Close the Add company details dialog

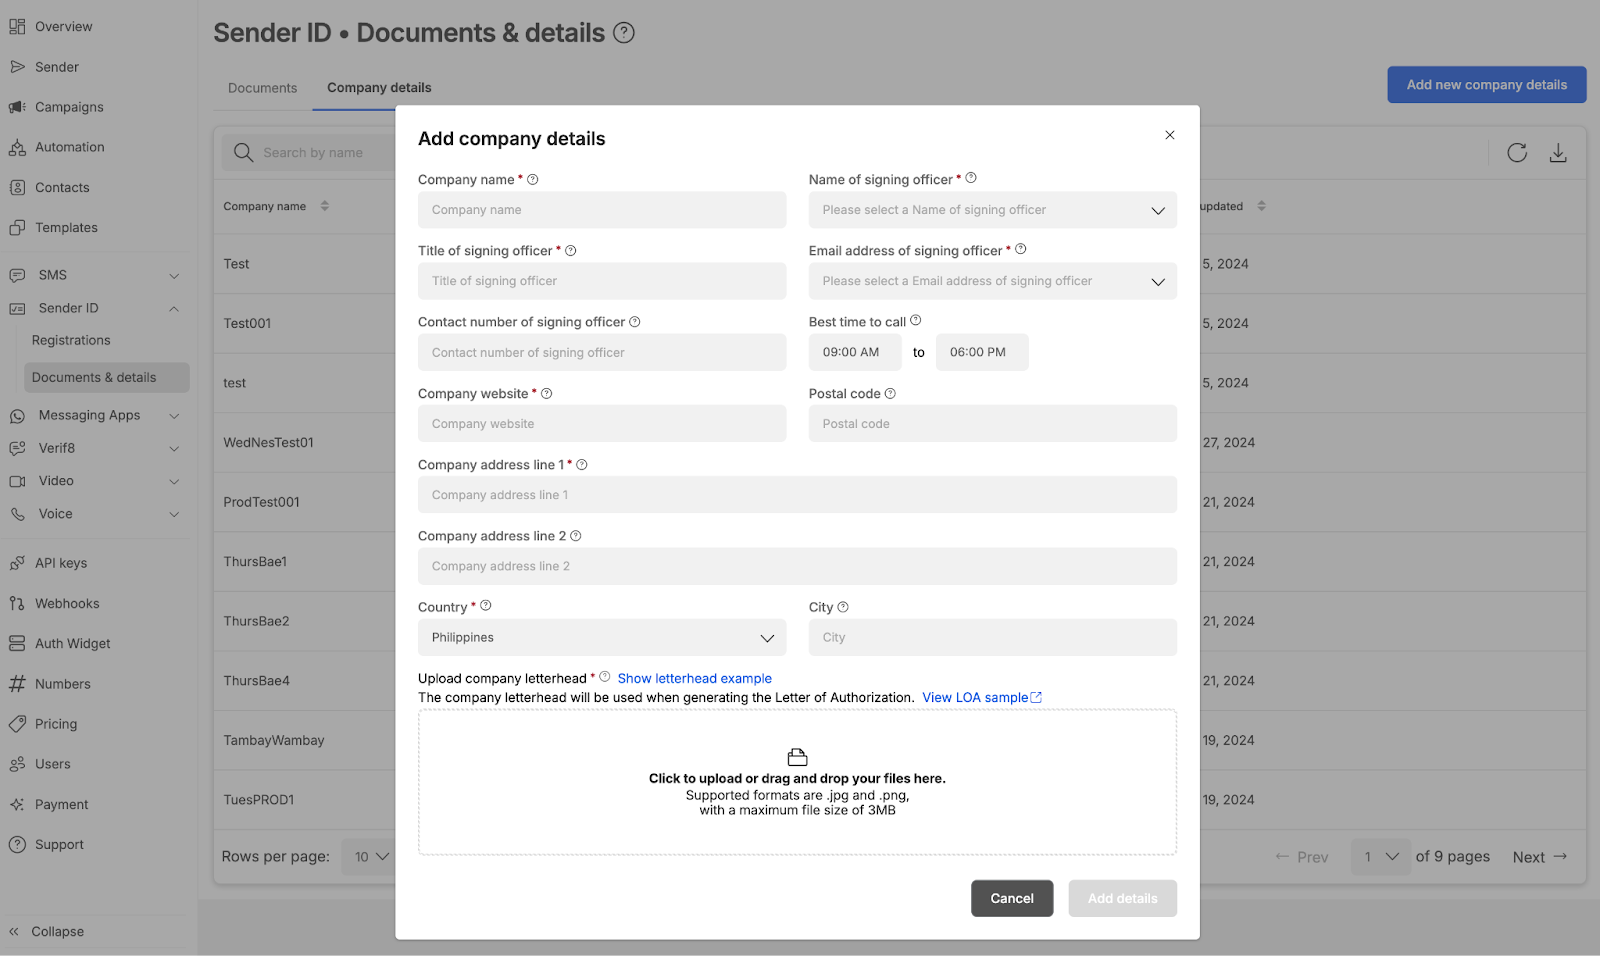pos(1169,135)
